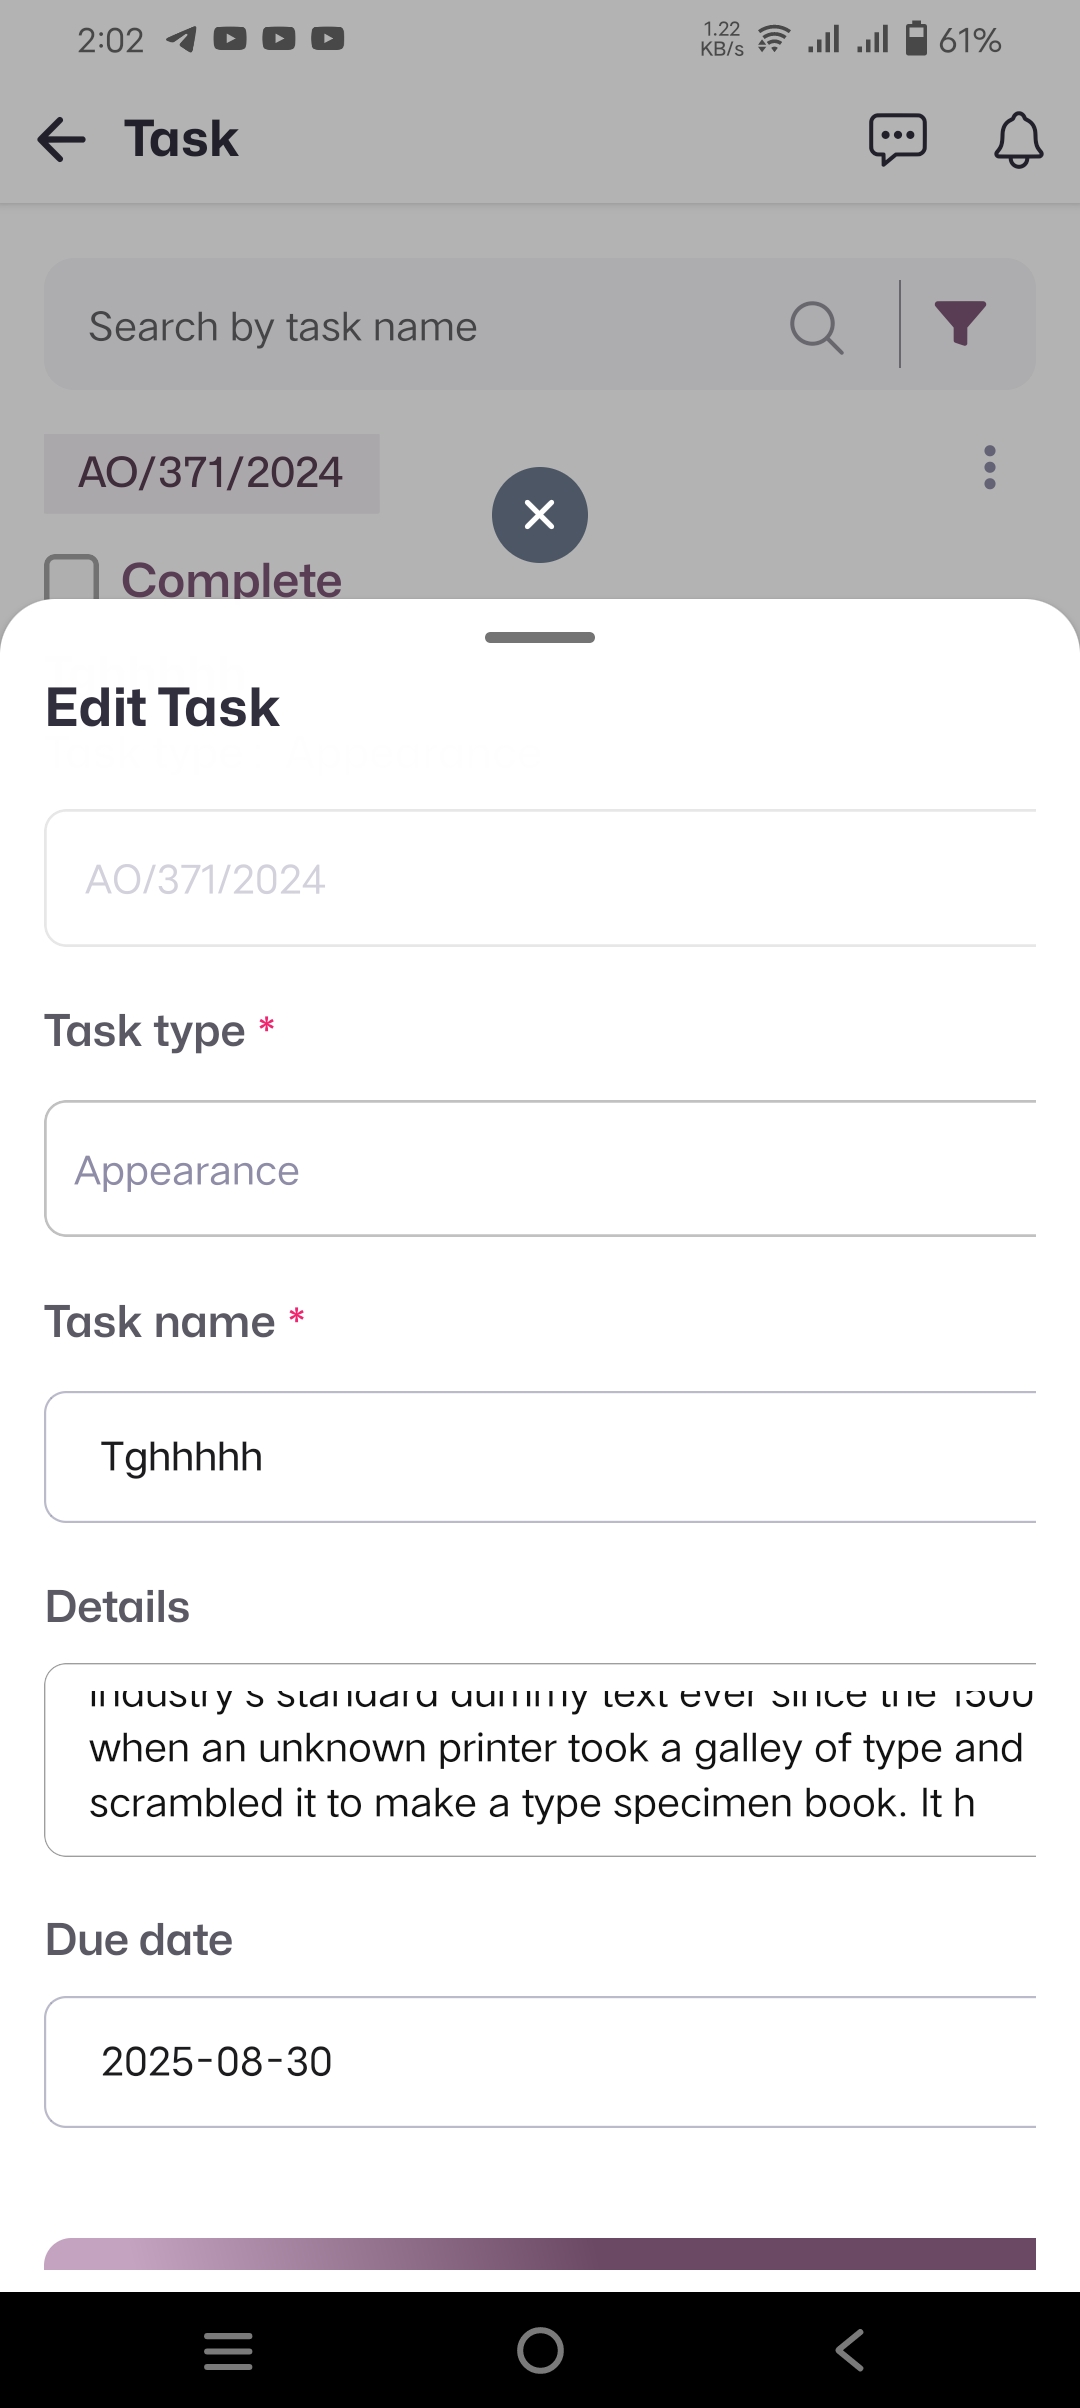
Task: Open the notifications bell
Action: (1018, 139)
